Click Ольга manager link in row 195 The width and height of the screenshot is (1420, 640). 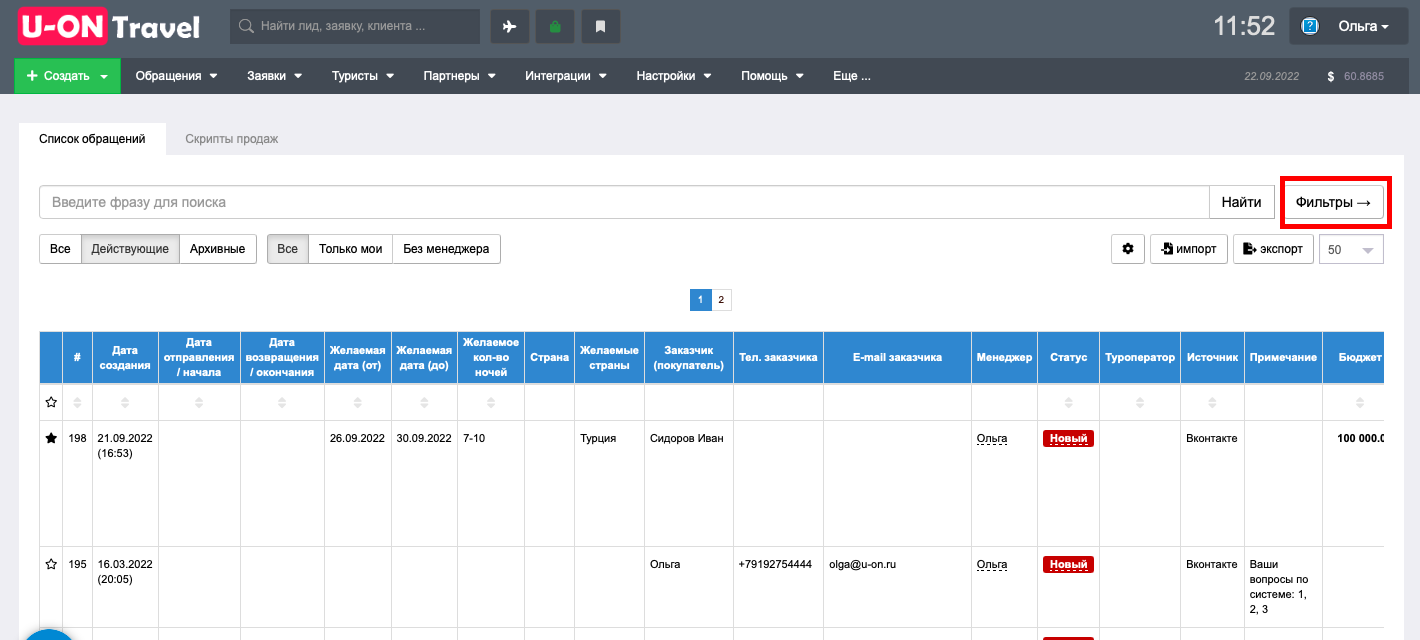coord(992,564)
